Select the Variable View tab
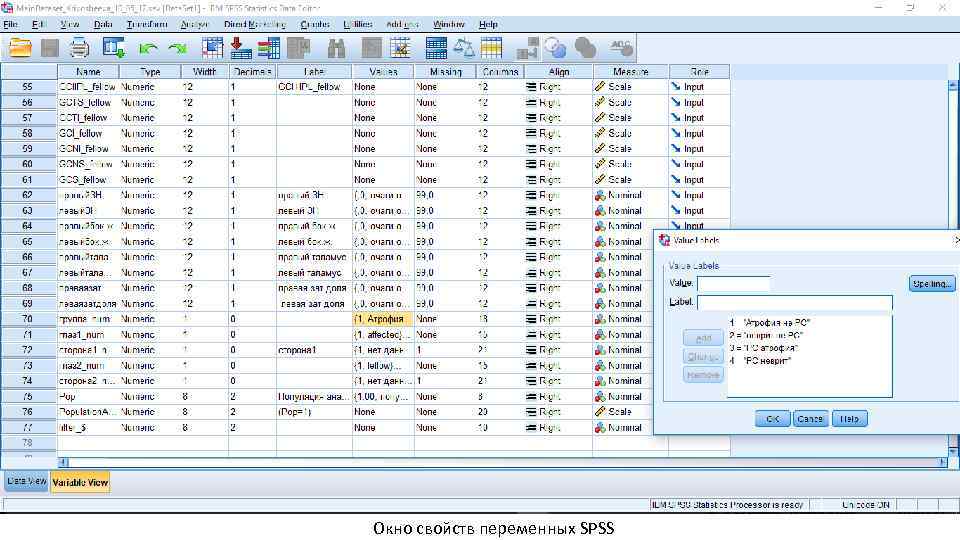The image size is (960, 540). [80, 482]
